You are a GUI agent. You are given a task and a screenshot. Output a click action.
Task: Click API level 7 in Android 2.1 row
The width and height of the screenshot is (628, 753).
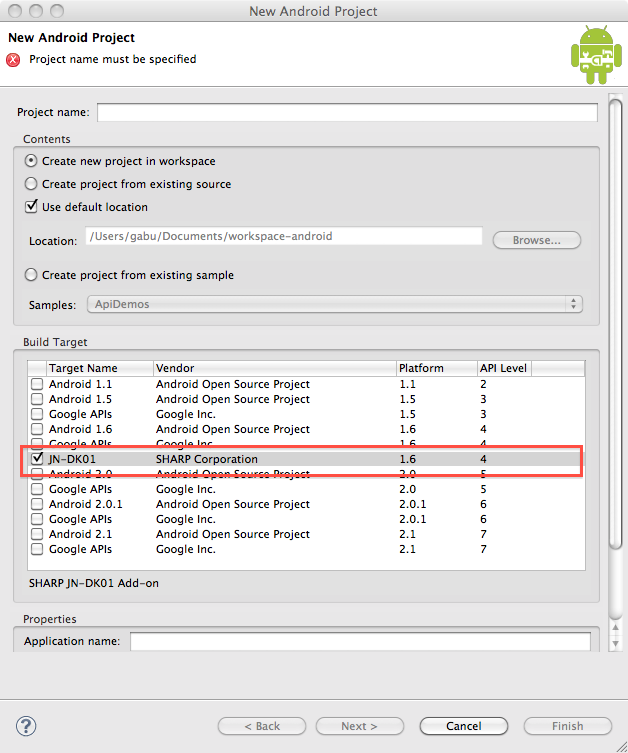[x=483, y=534]
